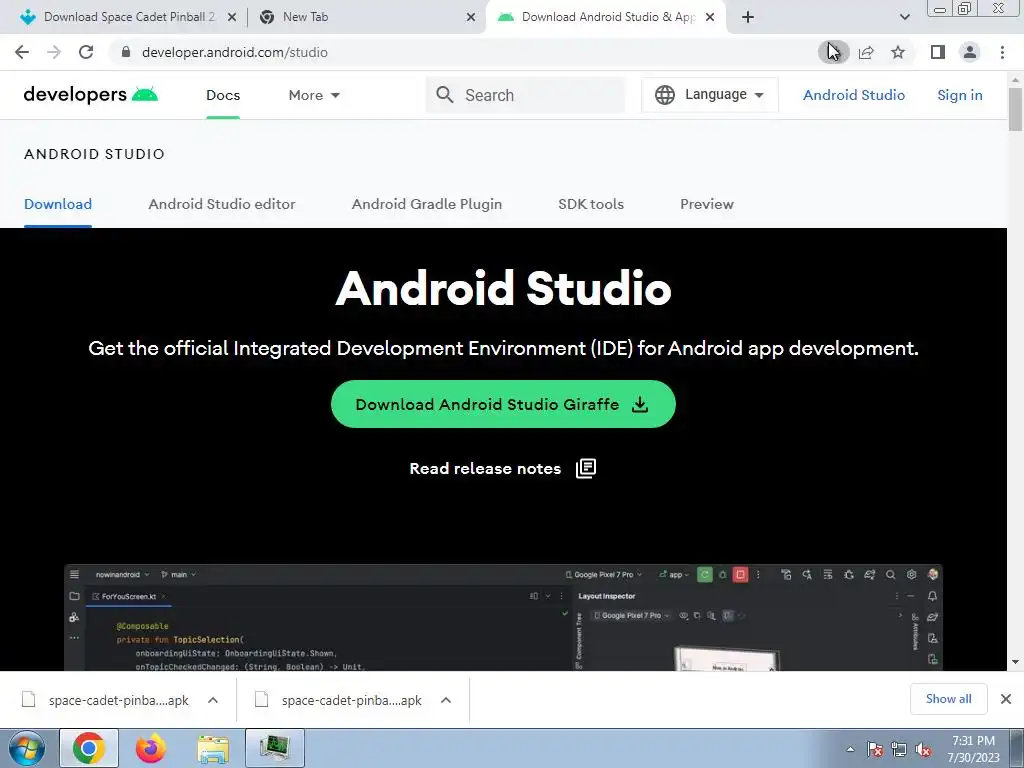Screen dimensions: 1024x768
Task: Click the address bar URL
Action: [234, 52]
